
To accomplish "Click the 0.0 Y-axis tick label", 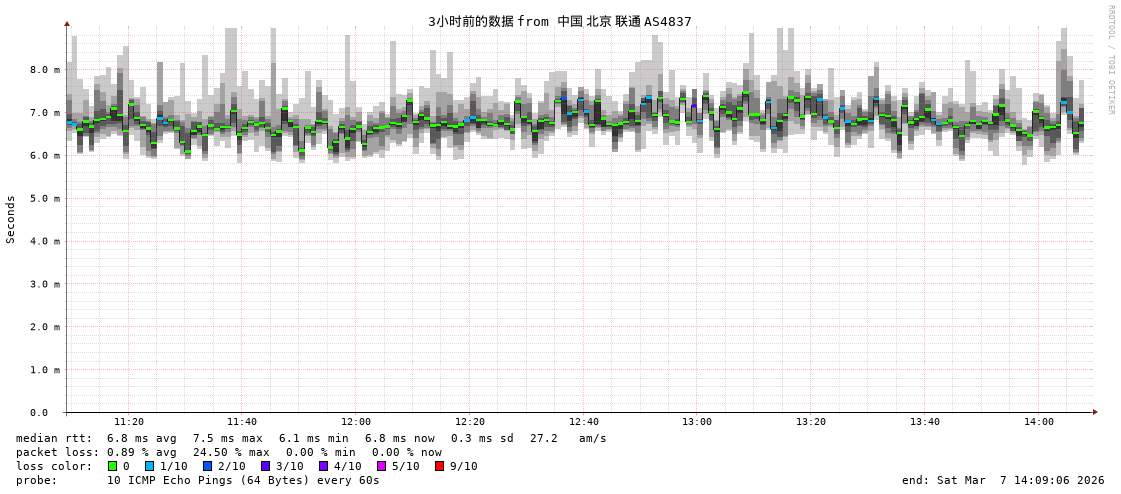I will click(x=39, y=413).
